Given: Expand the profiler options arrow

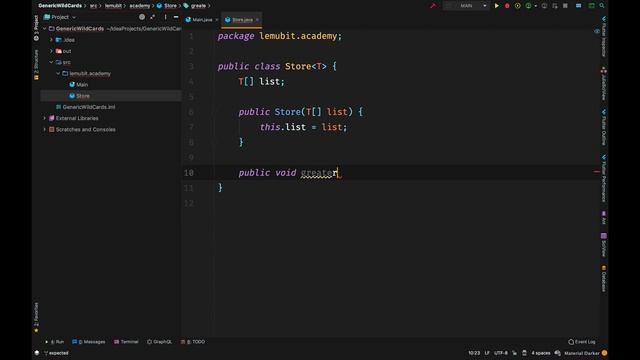Looking at the screenshot, I should [x=536, y=6].
